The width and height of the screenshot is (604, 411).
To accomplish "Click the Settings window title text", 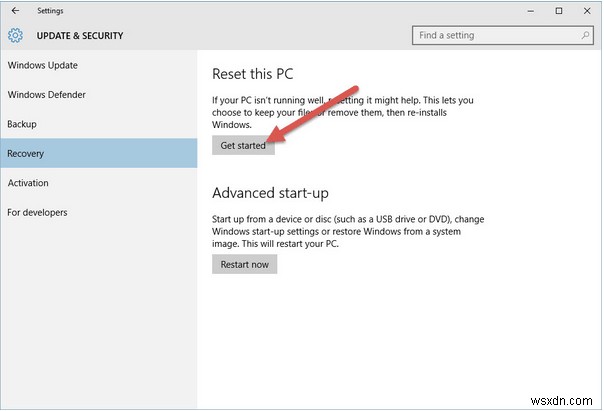I will coord(50,11).
